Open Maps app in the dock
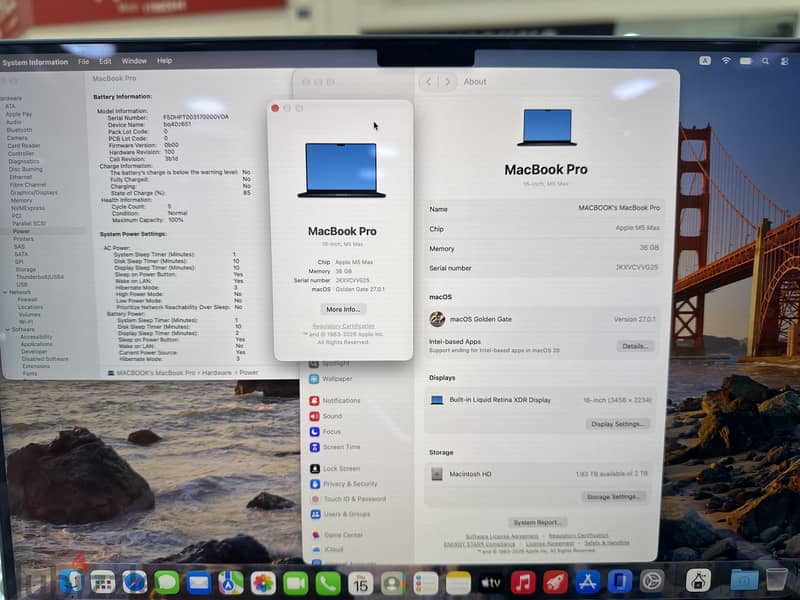The height and width of the screenshot is (600, 800). point(231,582)
